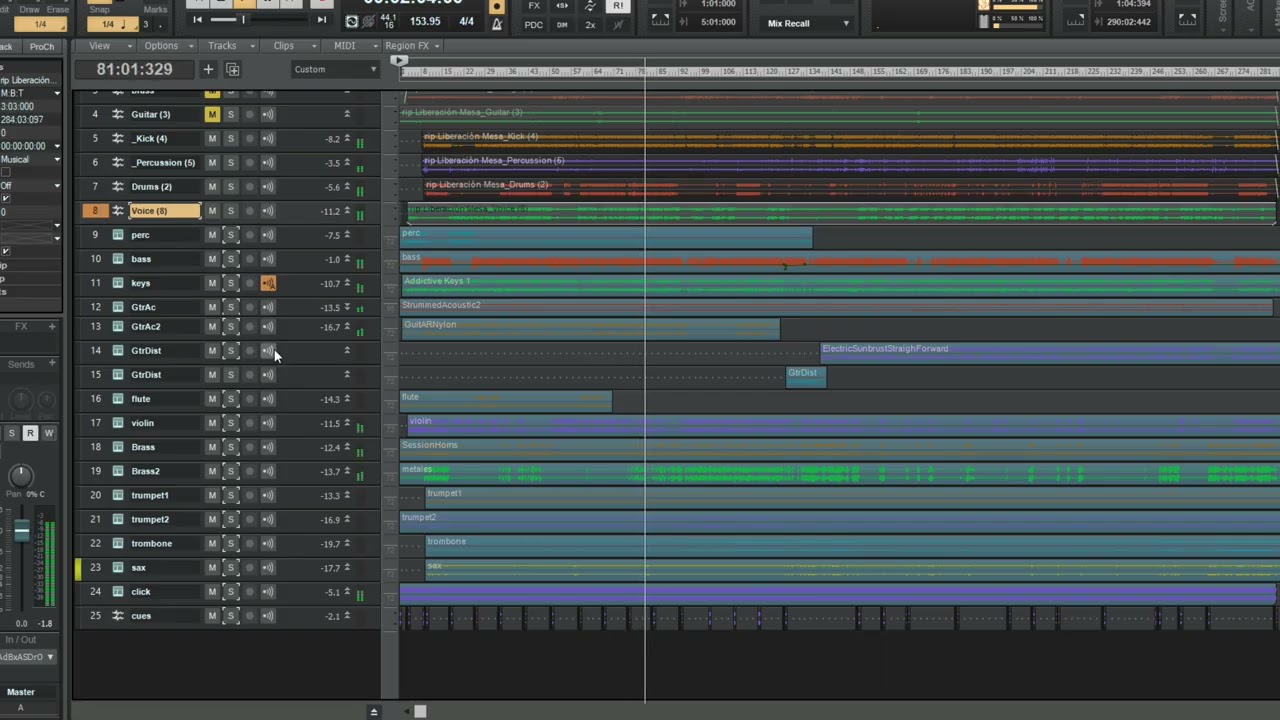Image resolution: width=1280 pixels, height=720 pixels.
Task: Click the 2x upsampling button
Action: [x=590, y=24]
